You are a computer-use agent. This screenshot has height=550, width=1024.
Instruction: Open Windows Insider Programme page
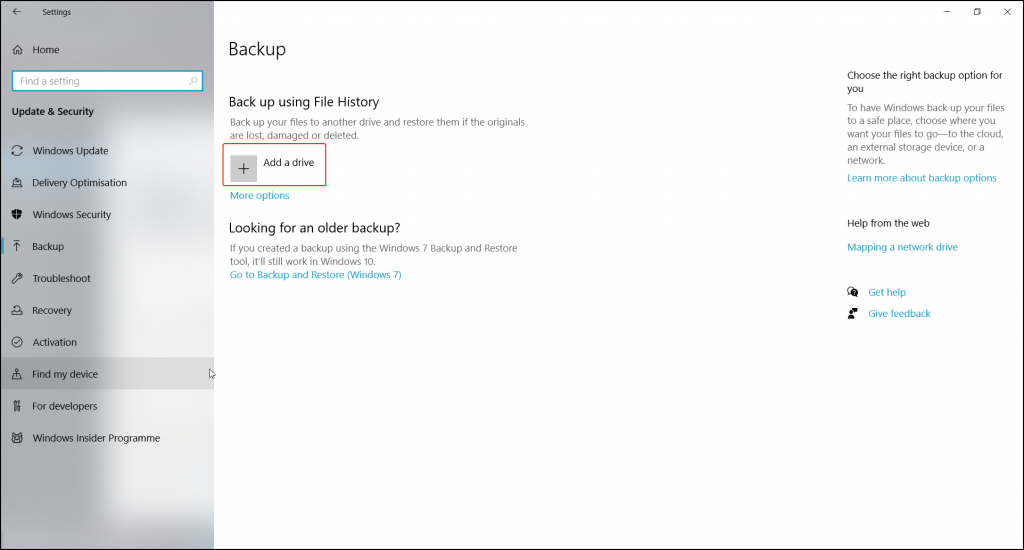coord(96,439)
